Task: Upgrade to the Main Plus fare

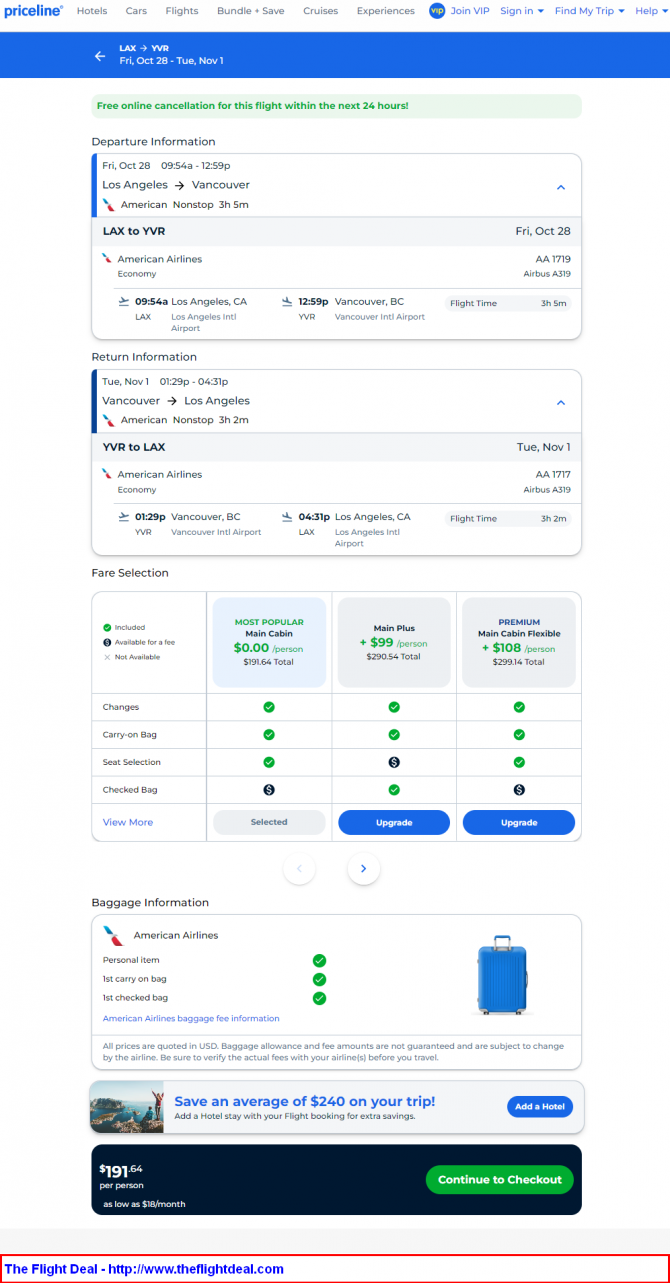Action: click(394, 822)
